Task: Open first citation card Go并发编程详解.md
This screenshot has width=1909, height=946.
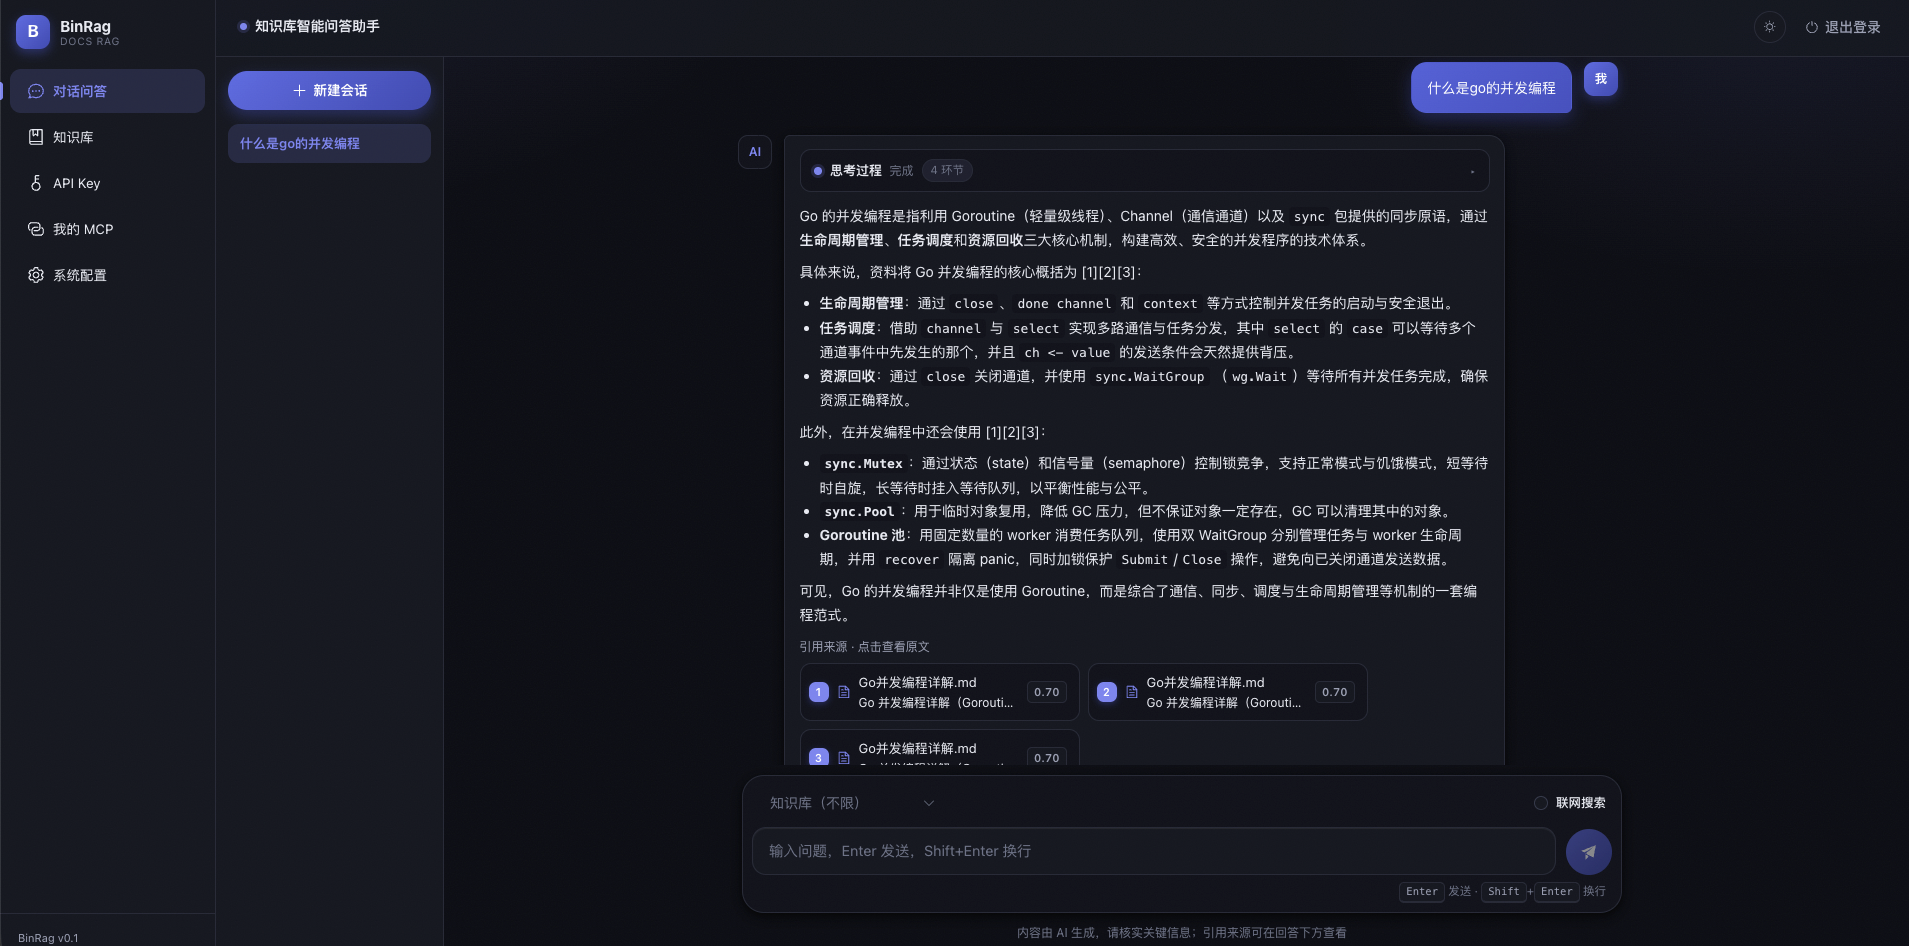Action: click(x=939, y=692)
